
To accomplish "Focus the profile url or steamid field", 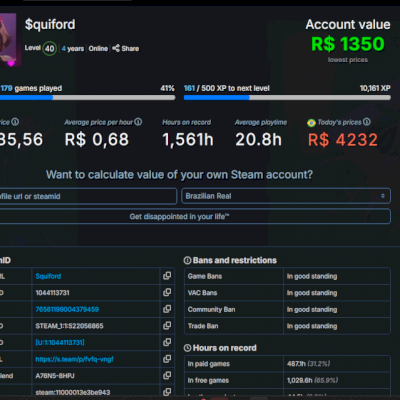I will coord(88,196).
